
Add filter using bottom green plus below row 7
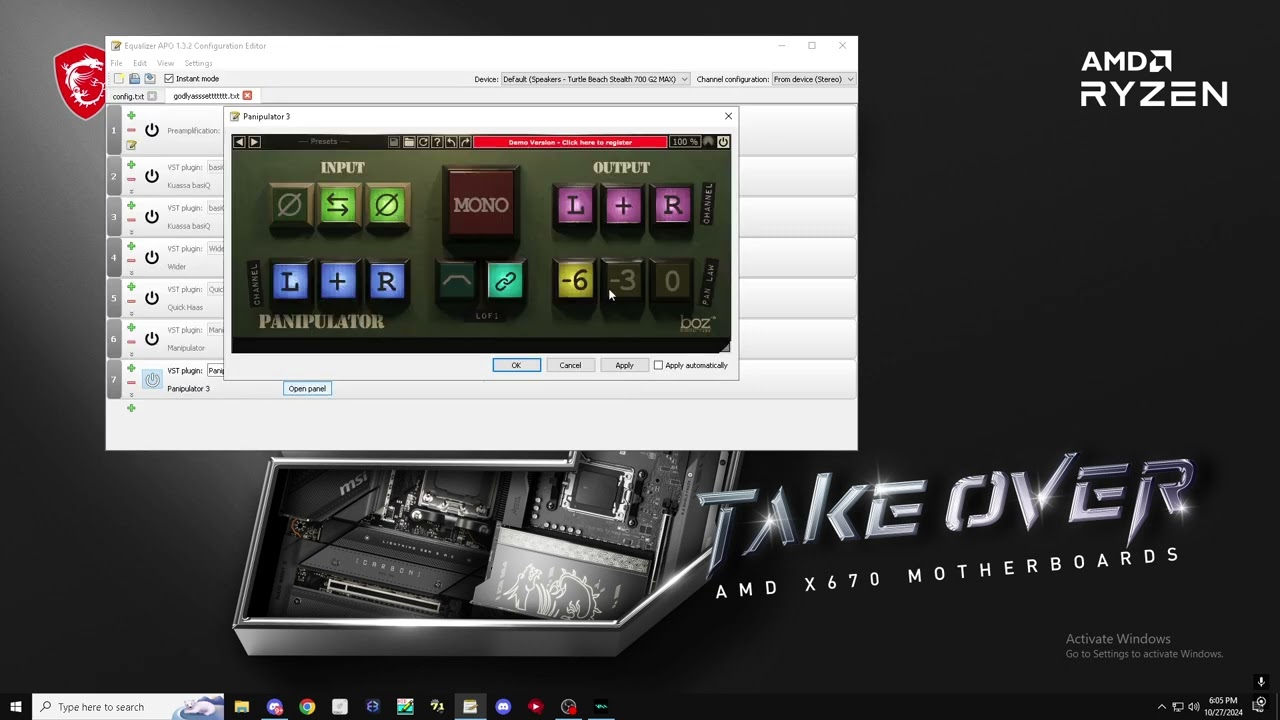point(131,408)
